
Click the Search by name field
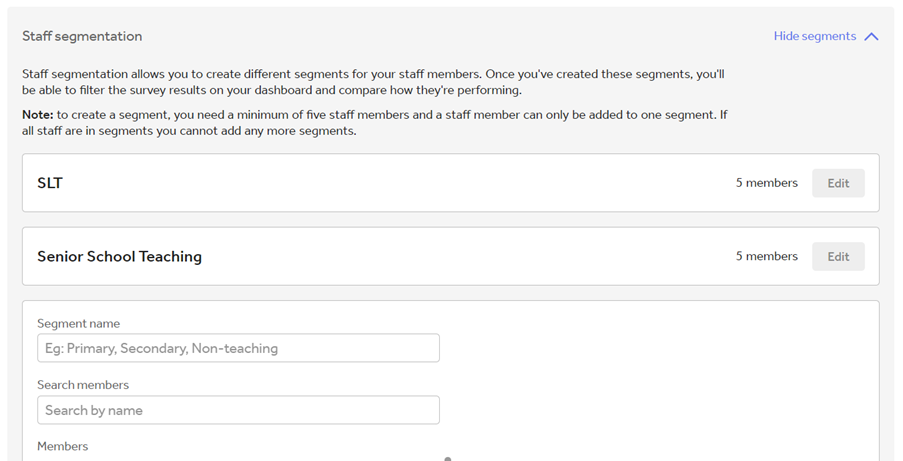point(238,410)
